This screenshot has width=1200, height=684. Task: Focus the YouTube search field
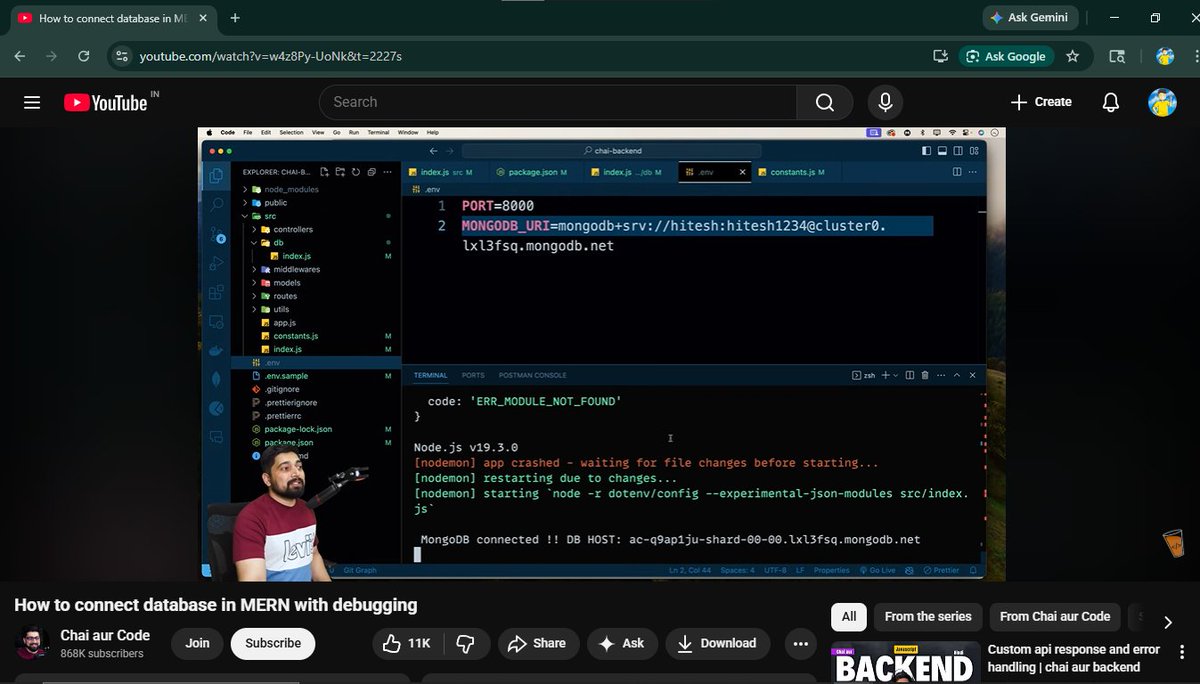[558, 102]
